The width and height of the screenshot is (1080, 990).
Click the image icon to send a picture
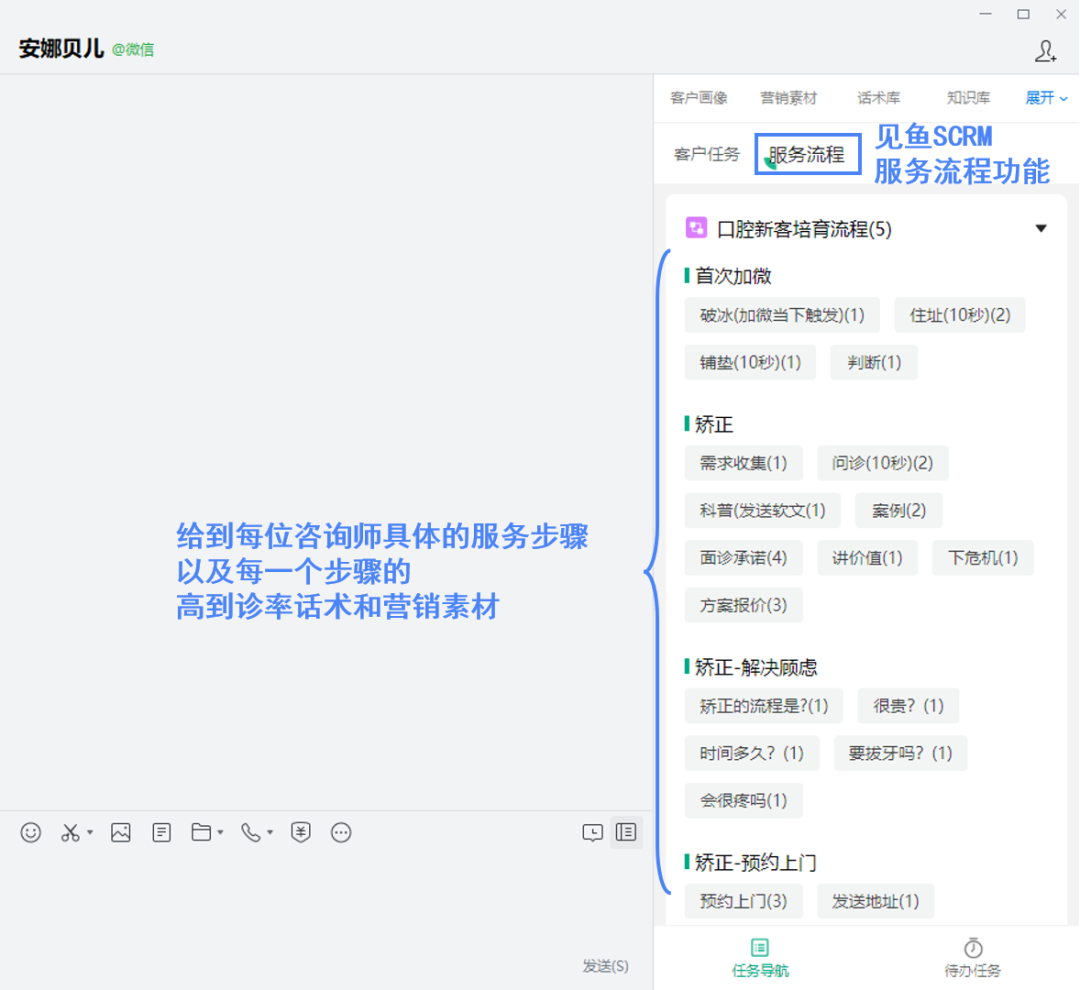(121, 832)
